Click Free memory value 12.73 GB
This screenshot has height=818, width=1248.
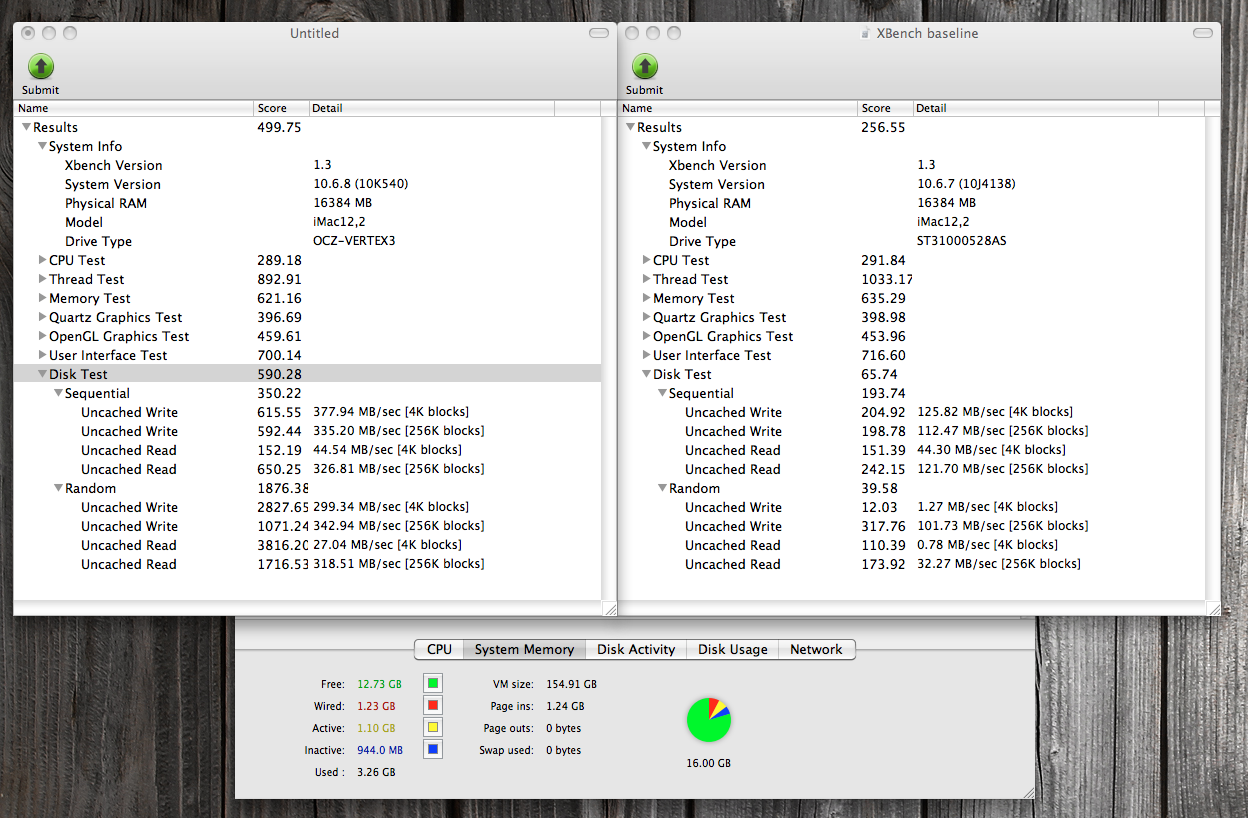(x=379, y=684)
